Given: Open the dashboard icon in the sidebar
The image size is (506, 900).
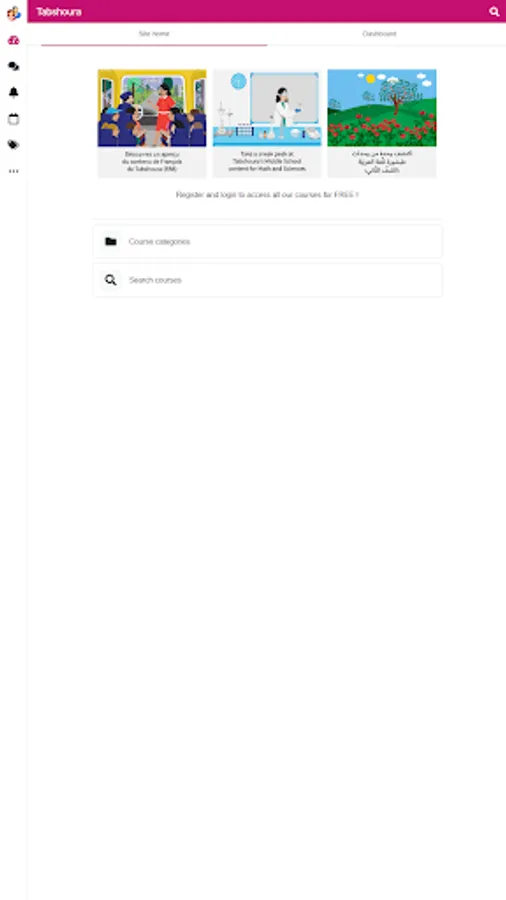Looking at the screenshot, I should pos(13,40).
